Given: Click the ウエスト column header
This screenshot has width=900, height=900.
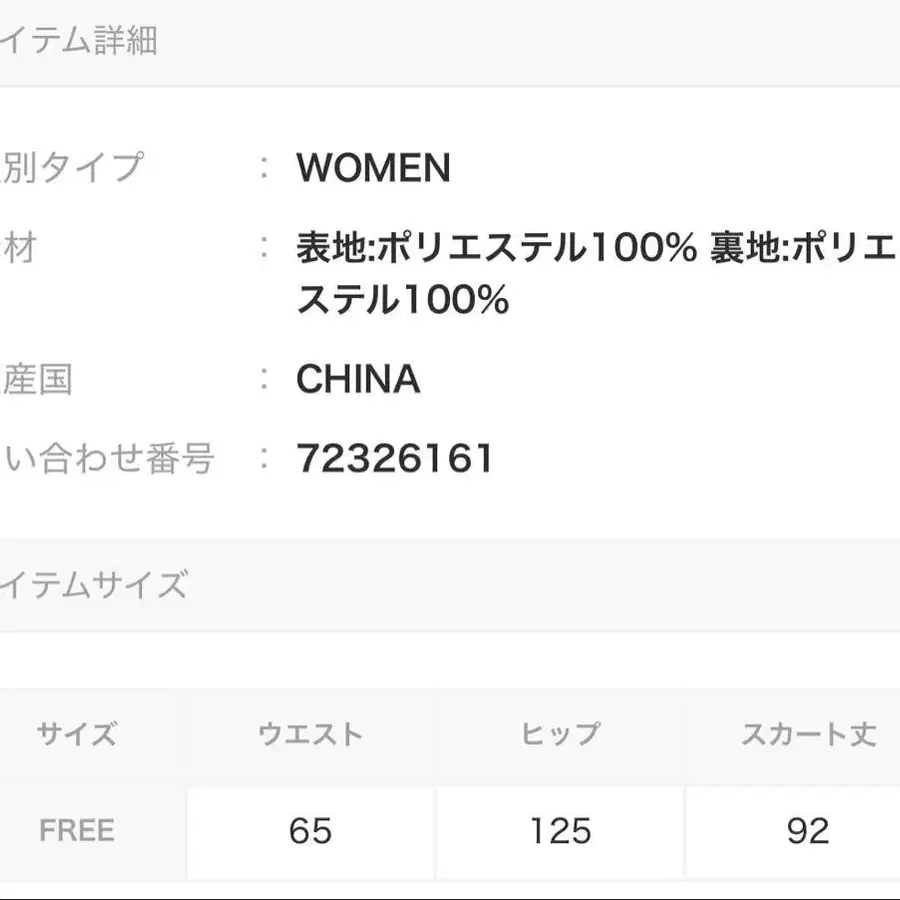Looking at the screenshot, I should (310, 735).
